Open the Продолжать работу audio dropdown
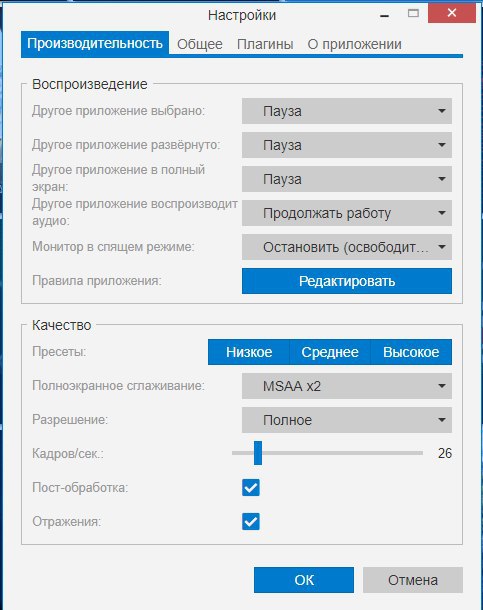 tap(346, 213)
